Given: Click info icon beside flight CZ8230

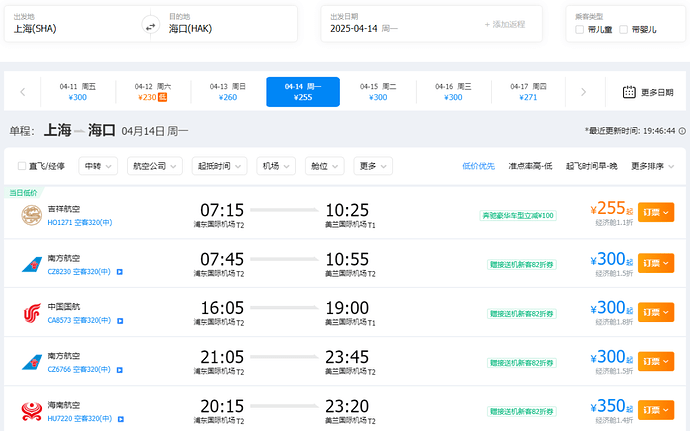Looking at the screenshot, I should coord(120,272).
